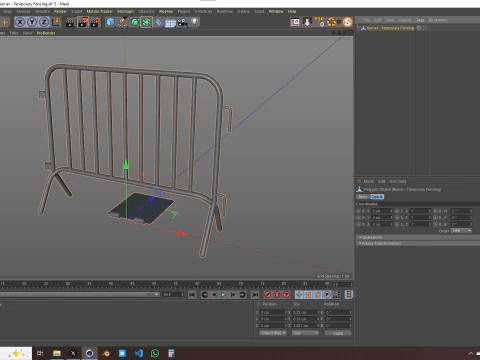The image size is (480, 360).
Task: Click the drop-to-floor arrow icon
Action: 307,22
